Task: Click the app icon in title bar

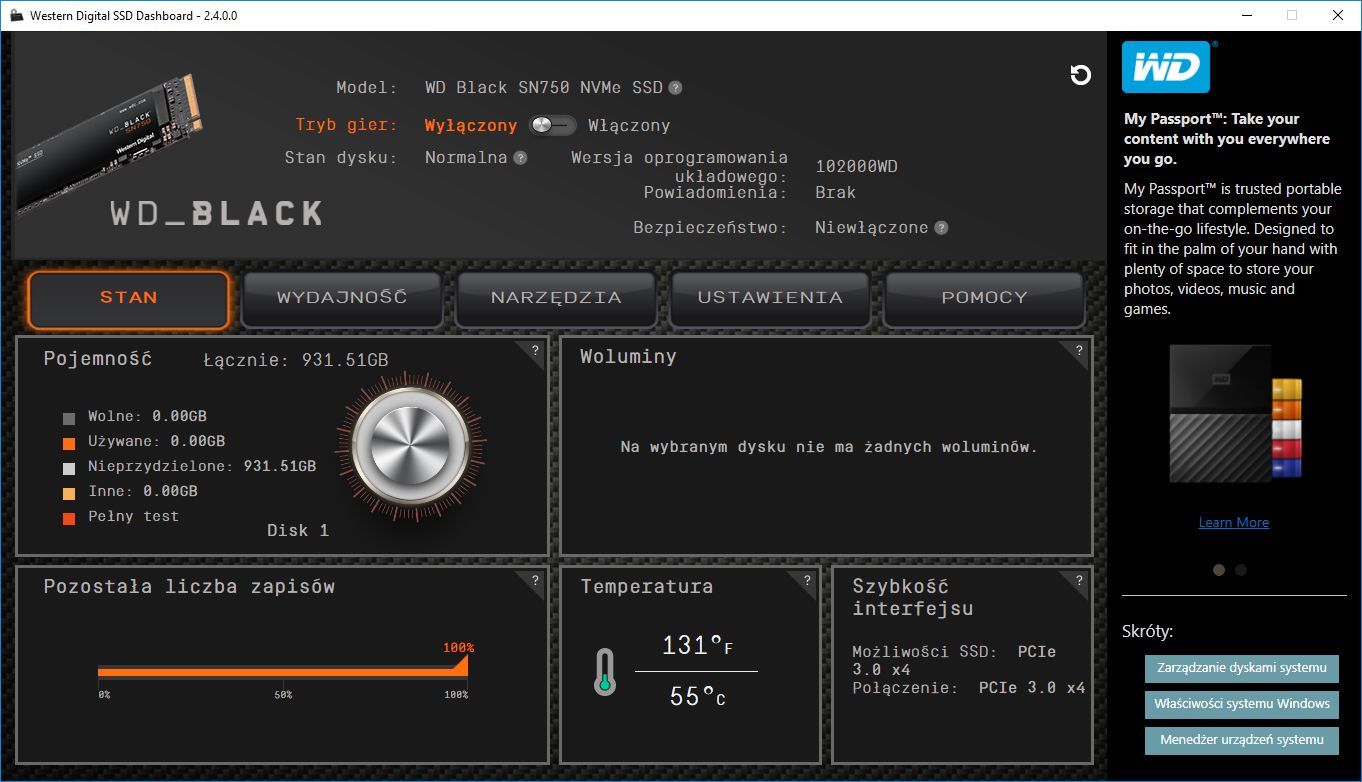Action: point(16,16)
